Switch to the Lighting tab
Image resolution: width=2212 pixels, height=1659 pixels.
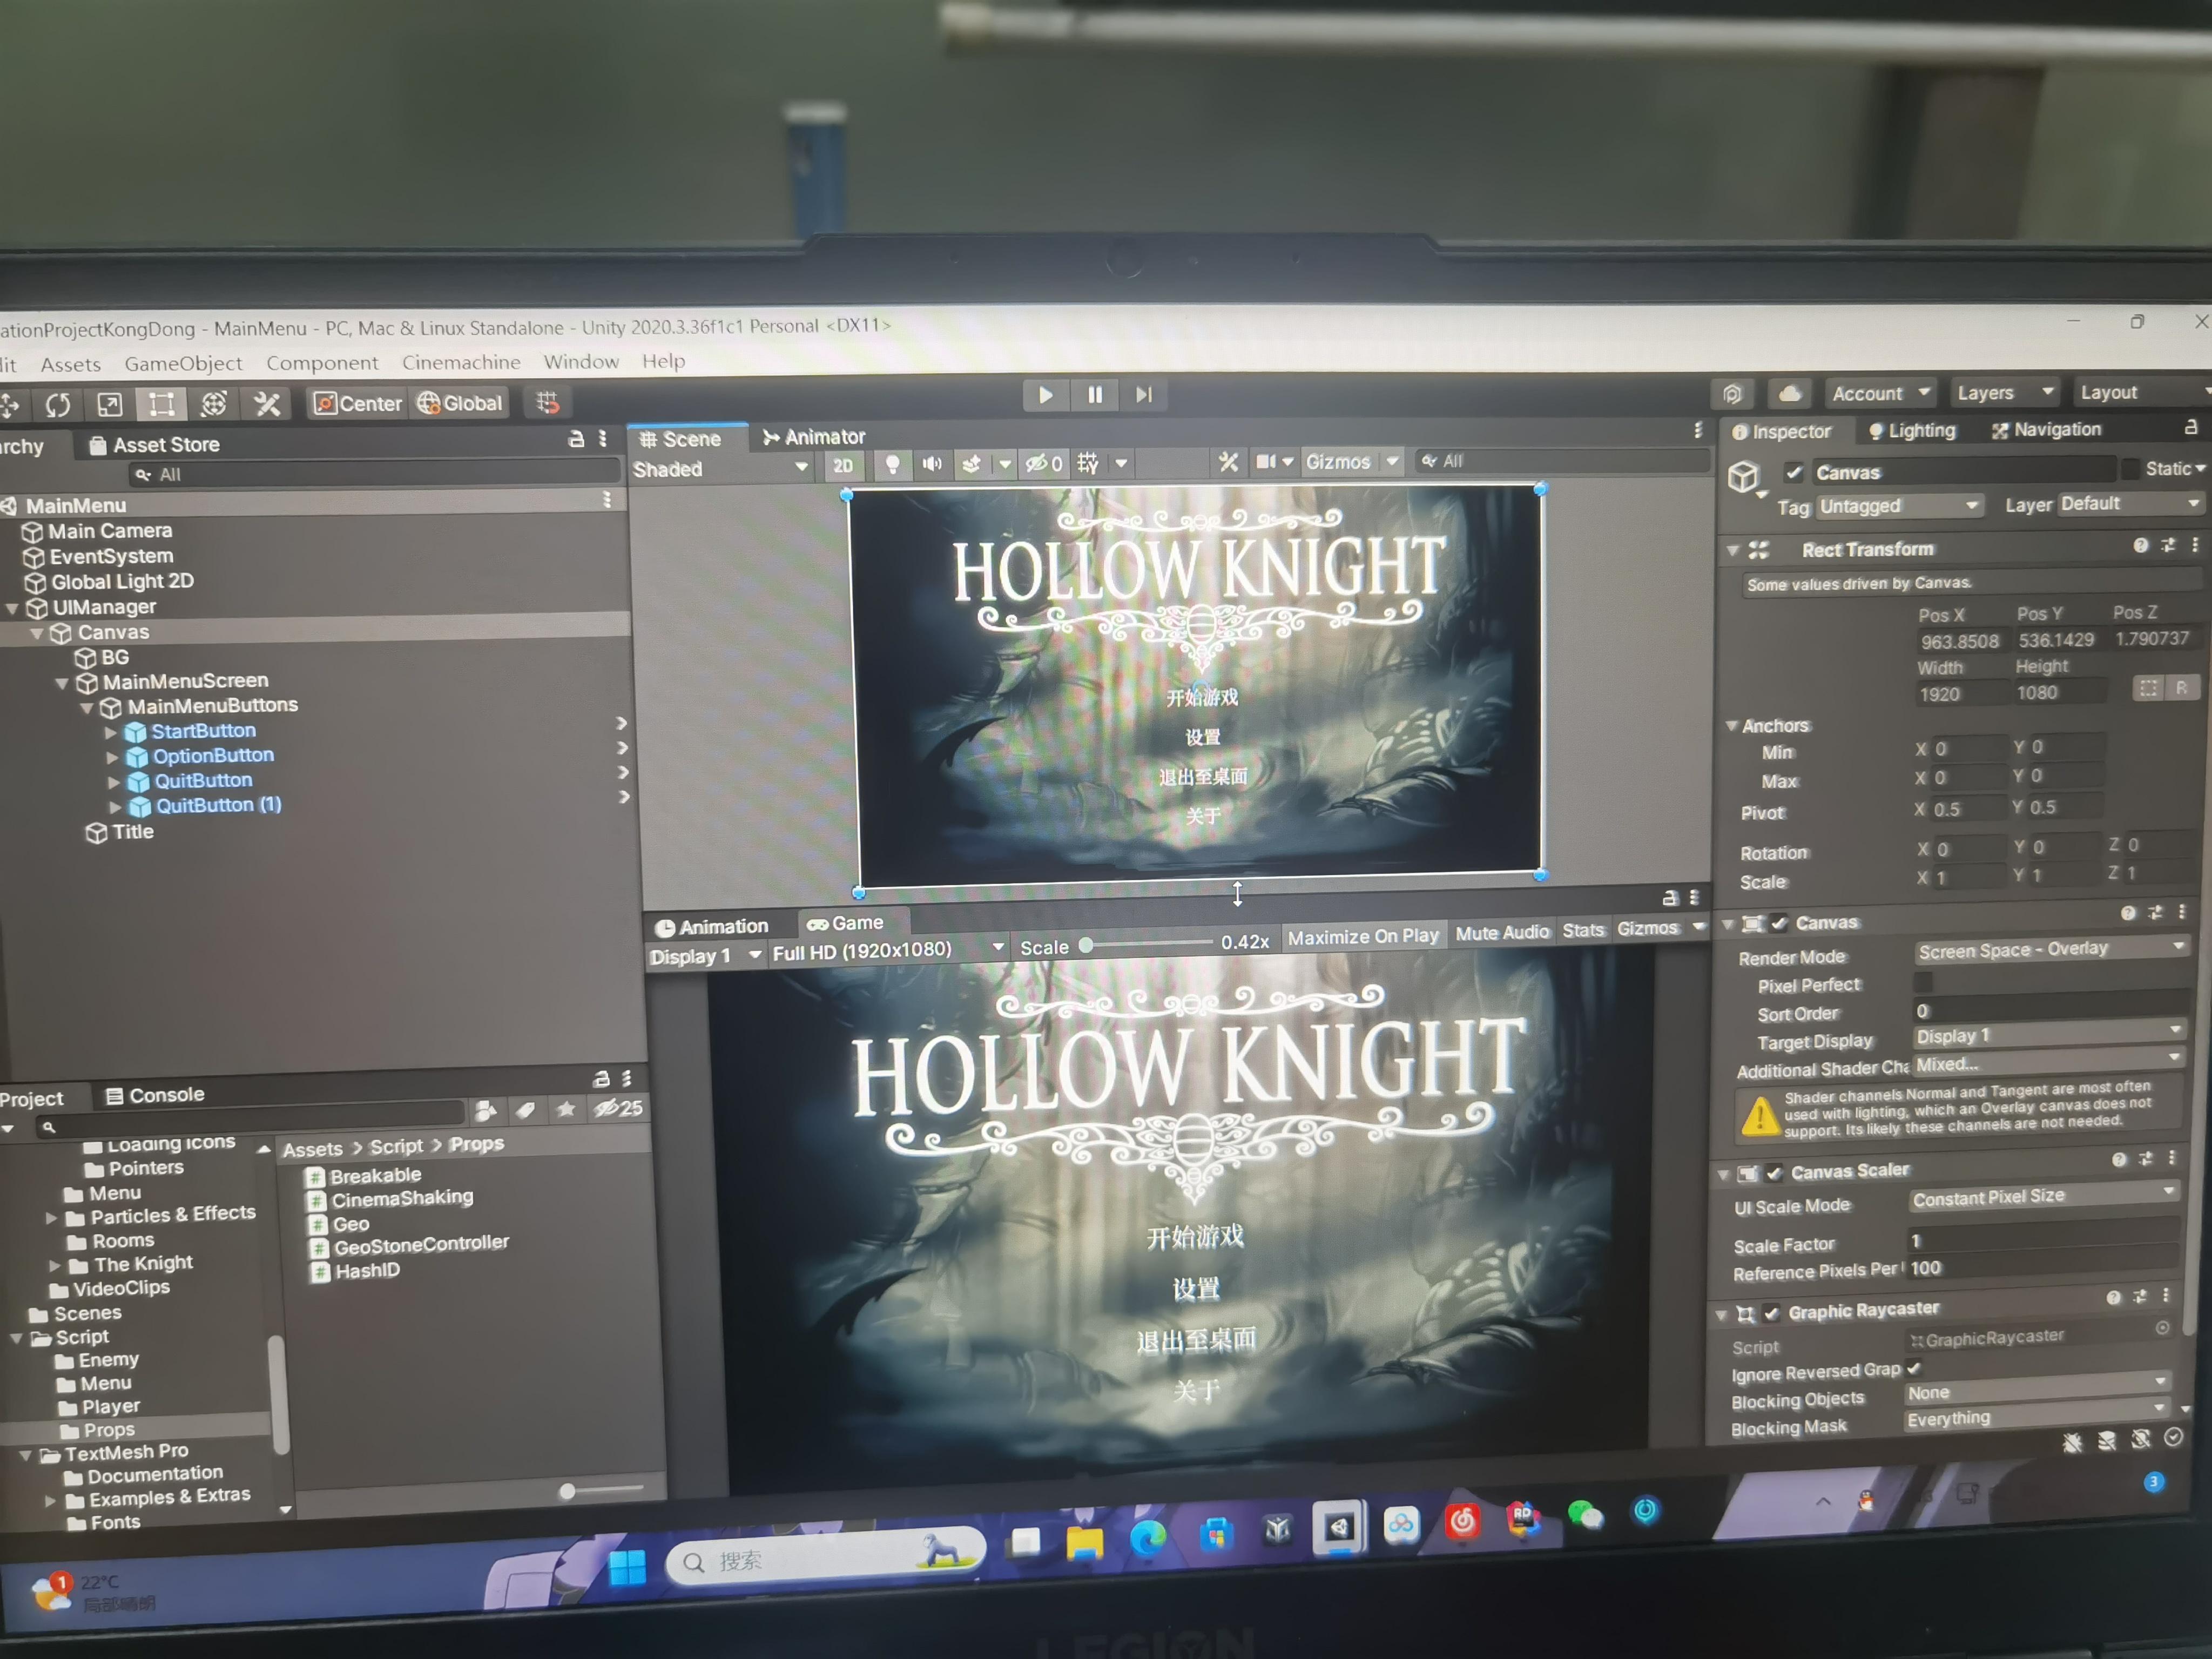(x=1911, y=430)
